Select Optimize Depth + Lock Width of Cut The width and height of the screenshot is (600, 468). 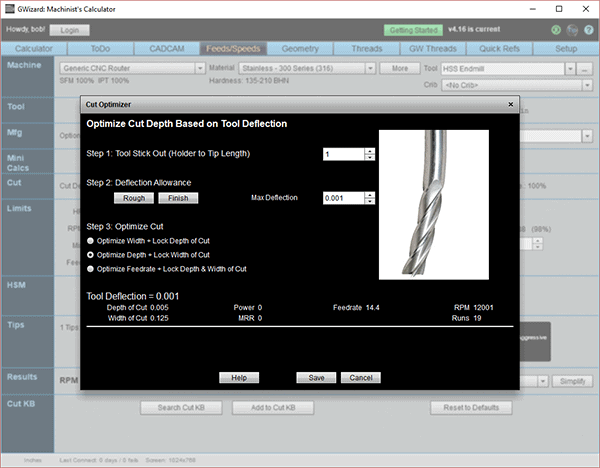click(90, 255)
